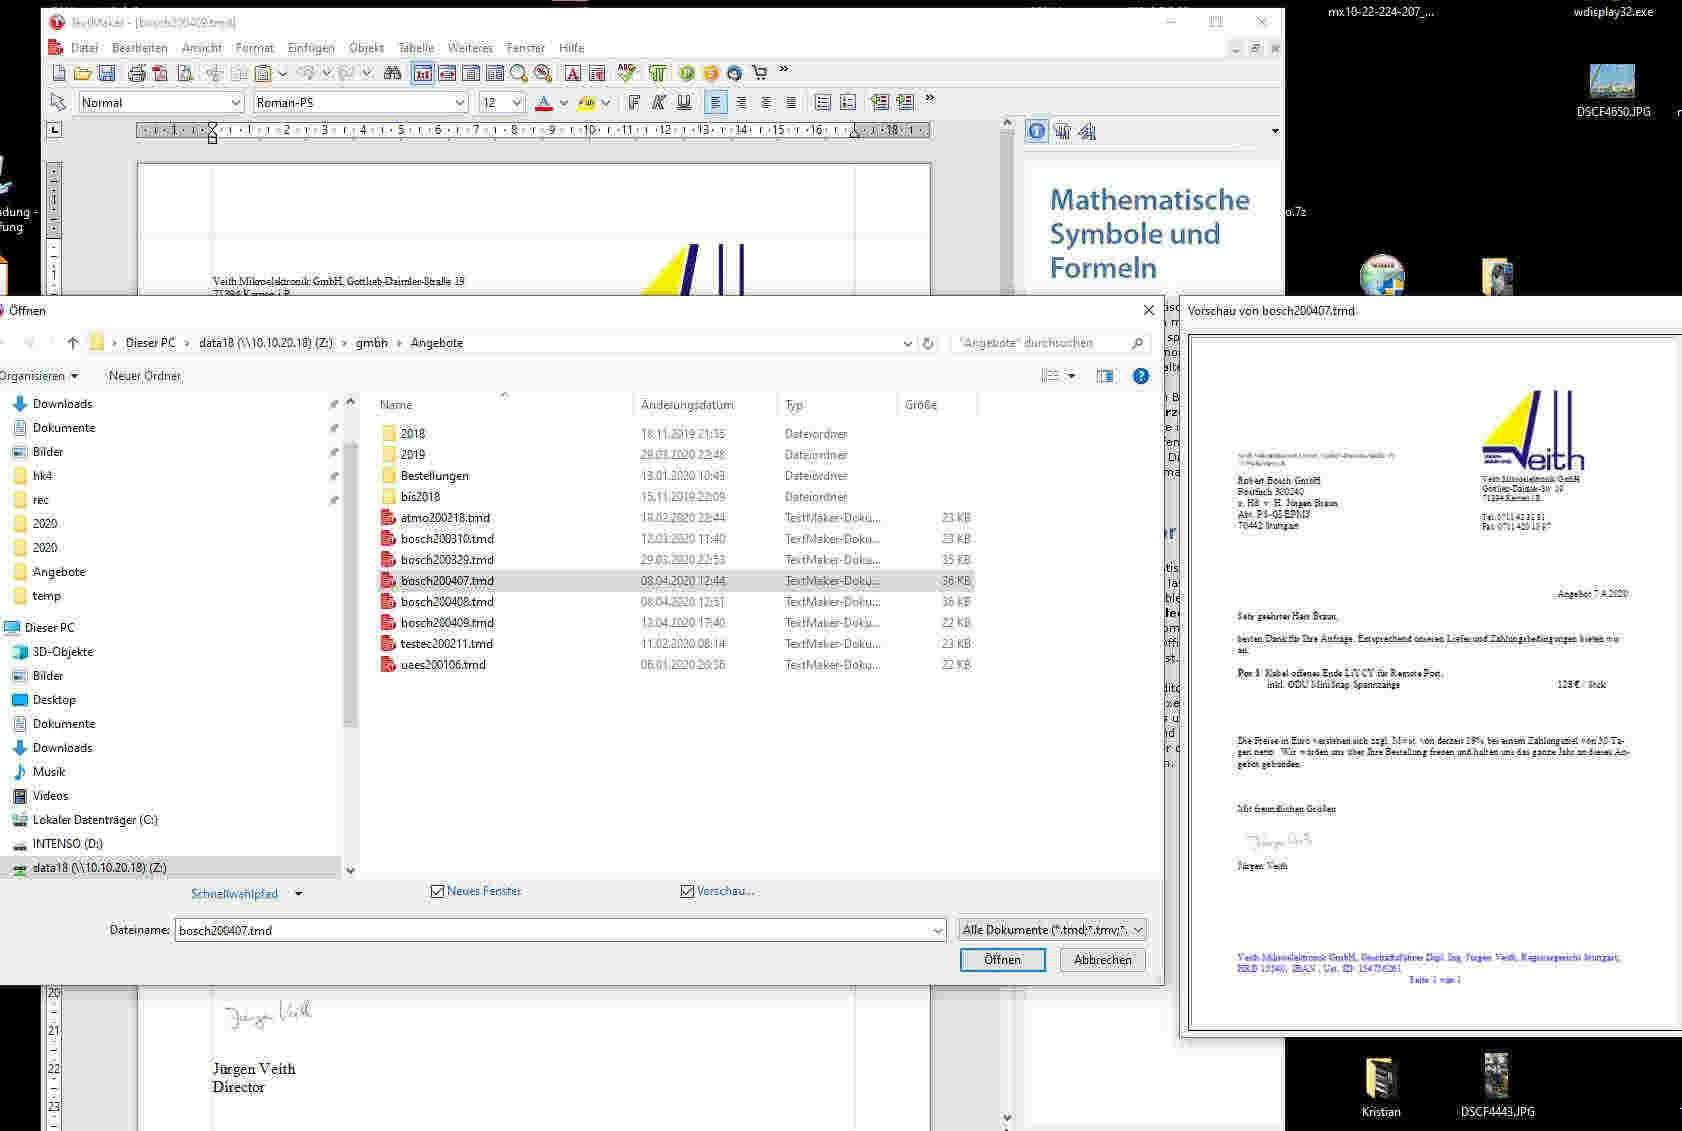Screen dimensions: 1682x1131
Task: Toggle Italic formatting icon
Action: point(658,102)
